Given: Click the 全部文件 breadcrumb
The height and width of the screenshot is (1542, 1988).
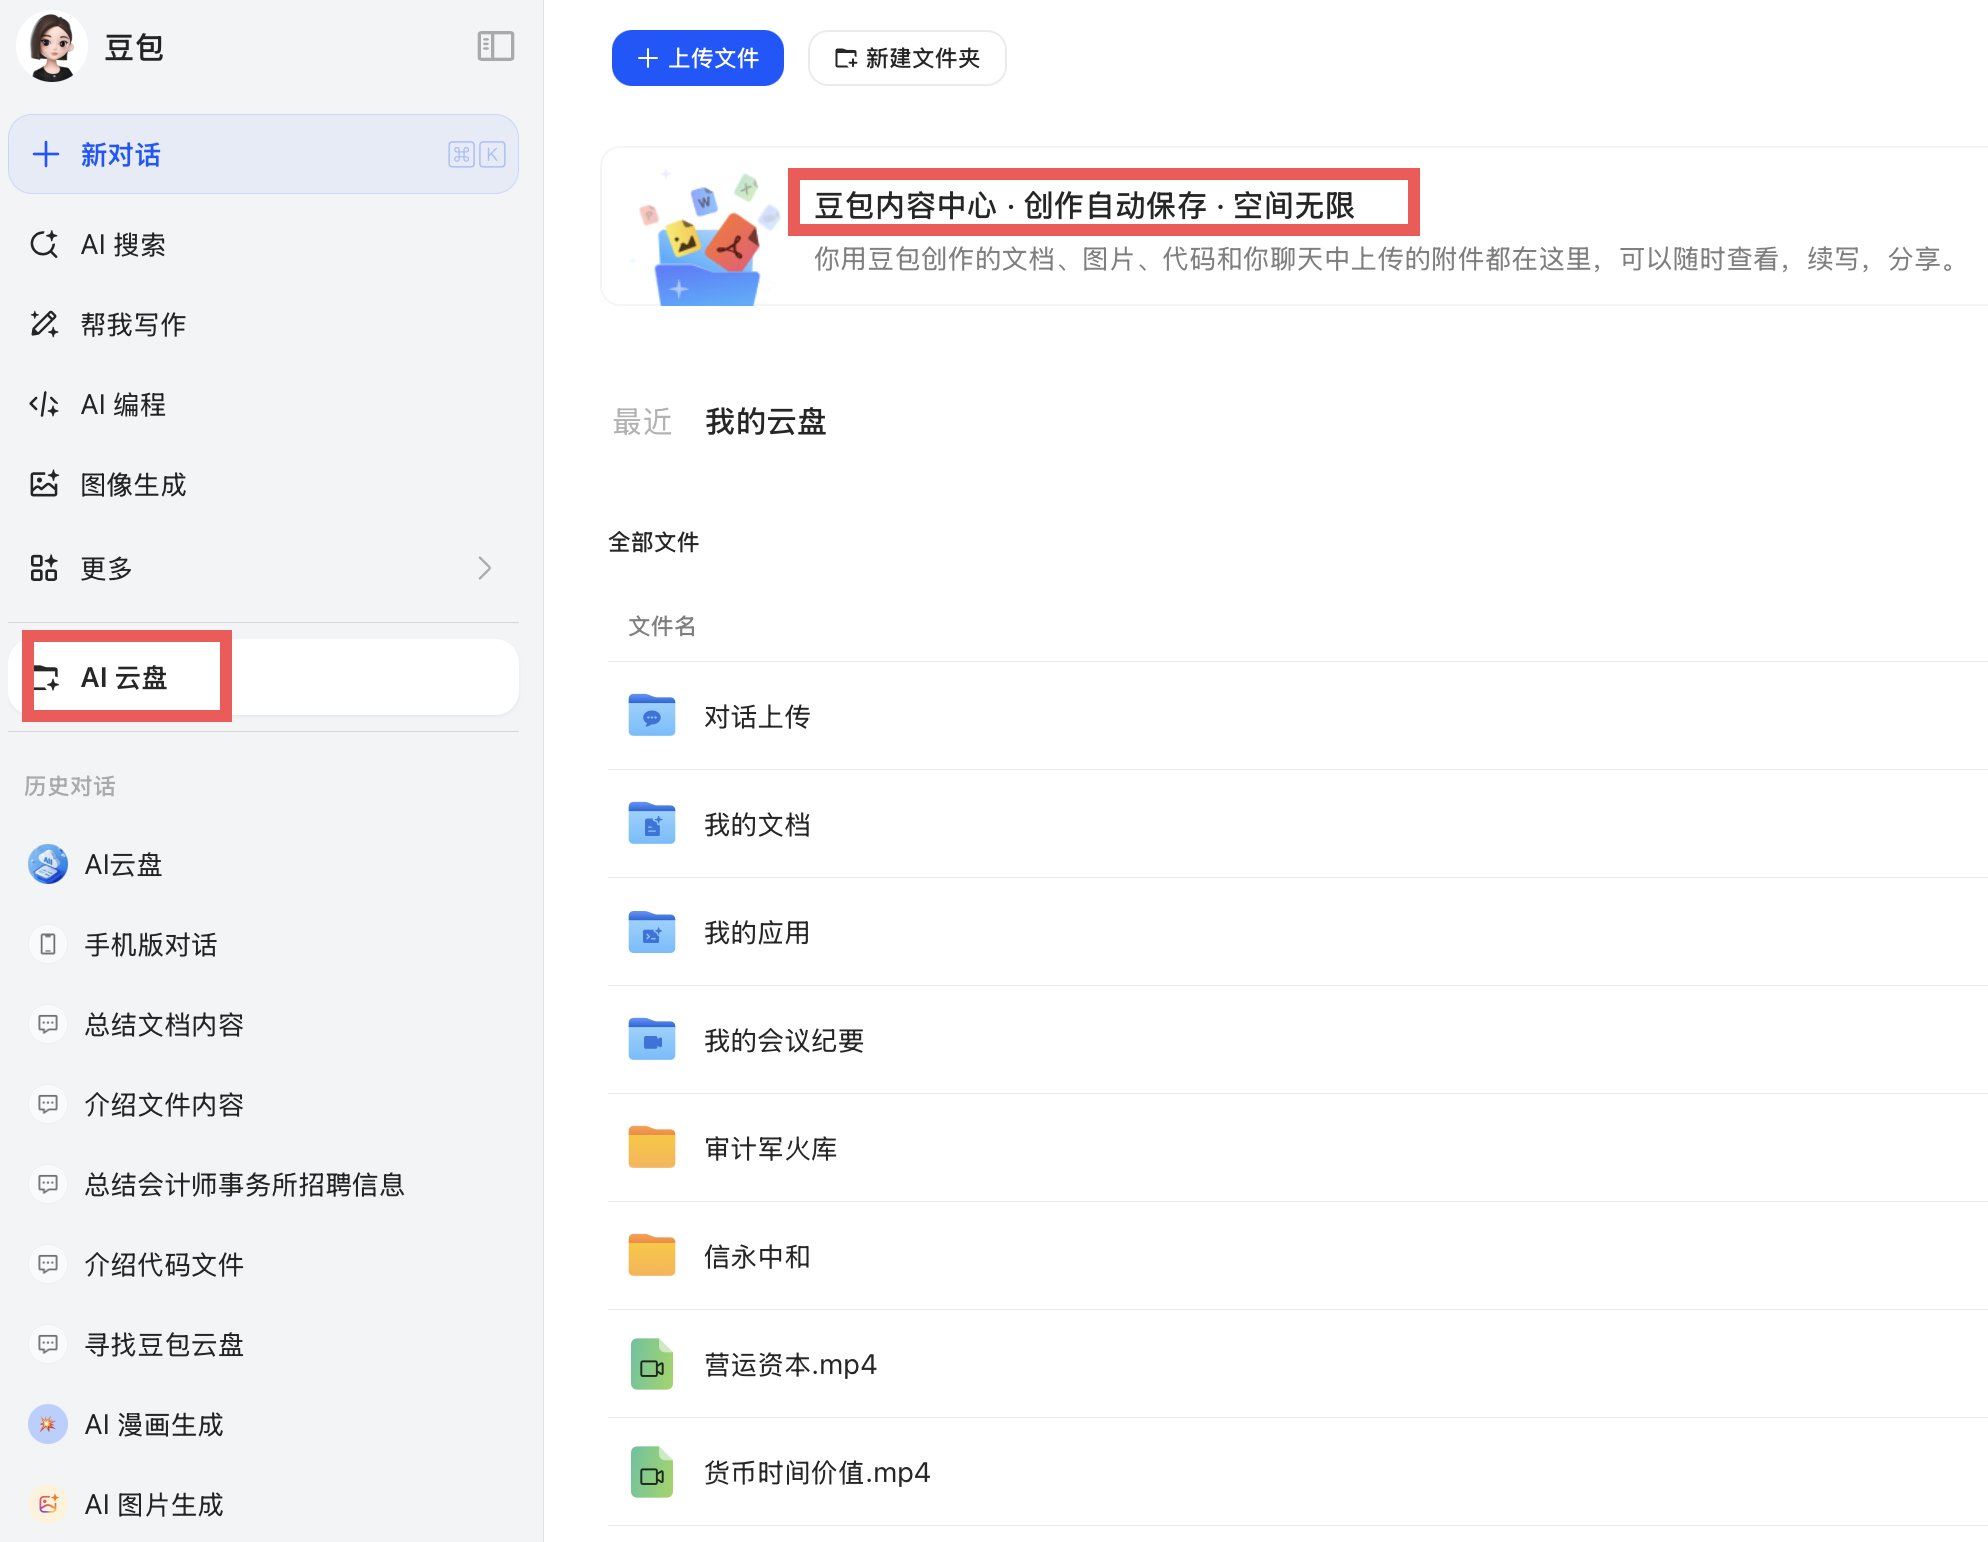Looking at the screenshot, I should (x=654, y=542).
